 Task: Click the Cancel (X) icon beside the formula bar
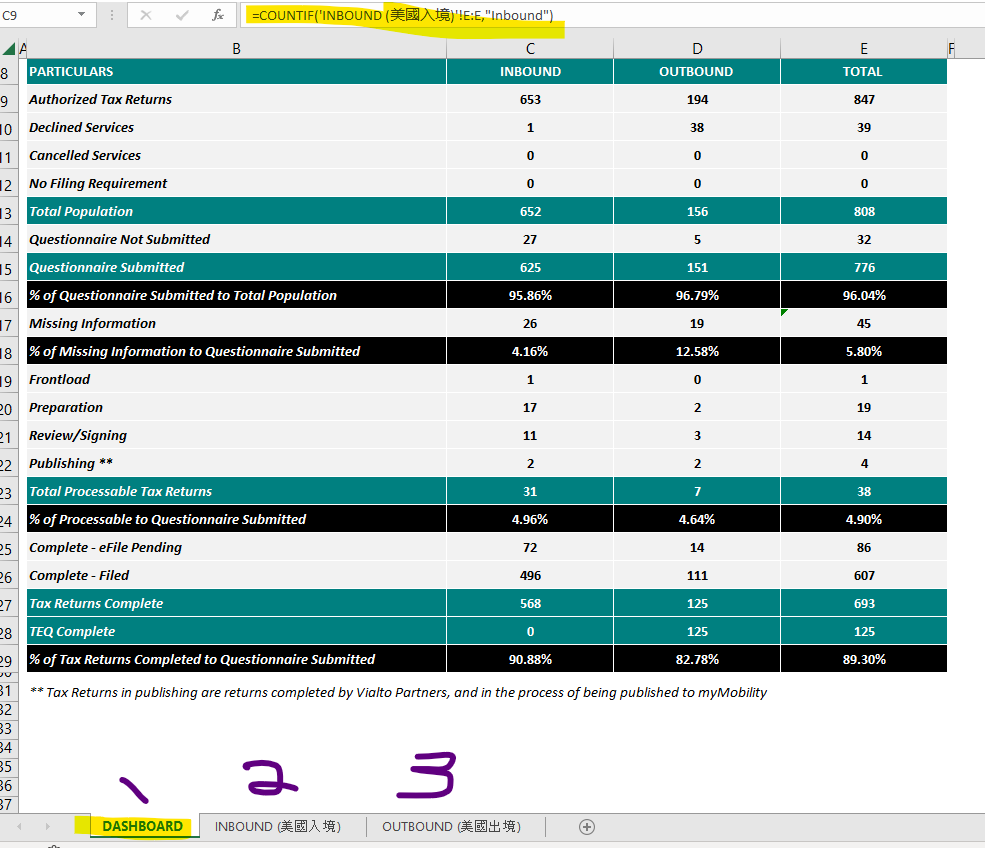click(x=145, y=15)
